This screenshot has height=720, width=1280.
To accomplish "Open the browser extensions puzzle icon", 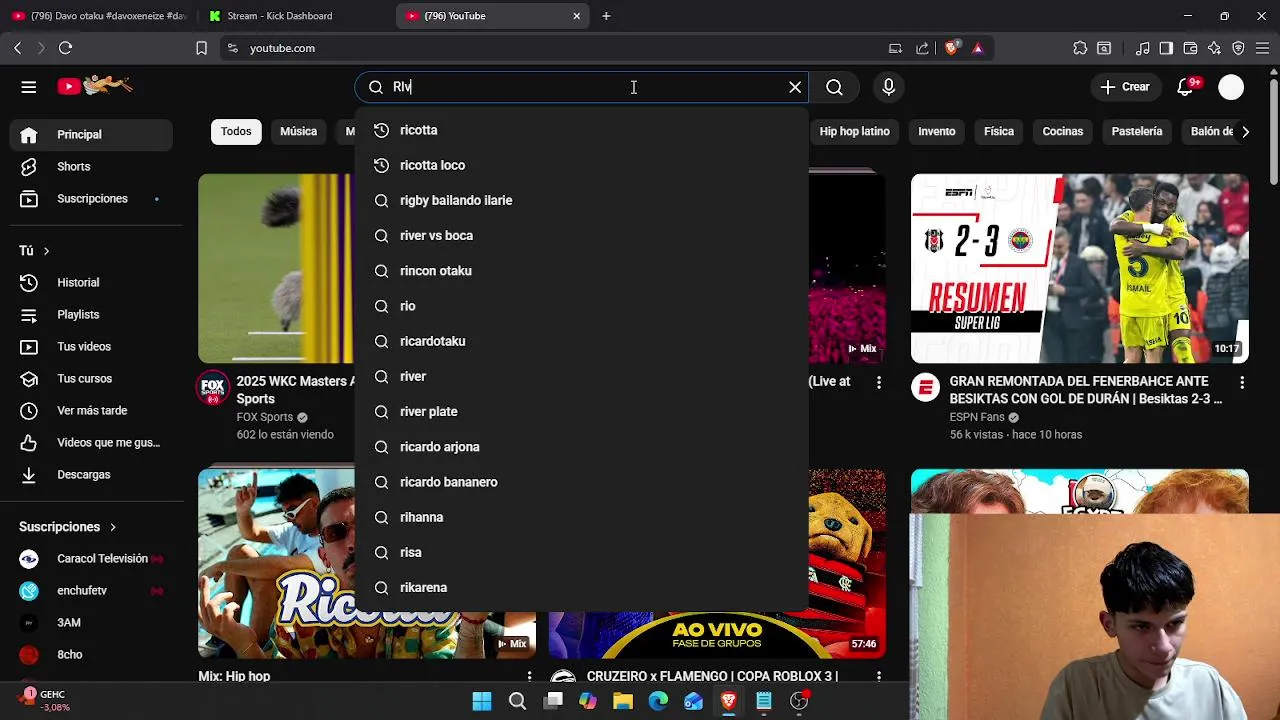I will pos(1080,48).
